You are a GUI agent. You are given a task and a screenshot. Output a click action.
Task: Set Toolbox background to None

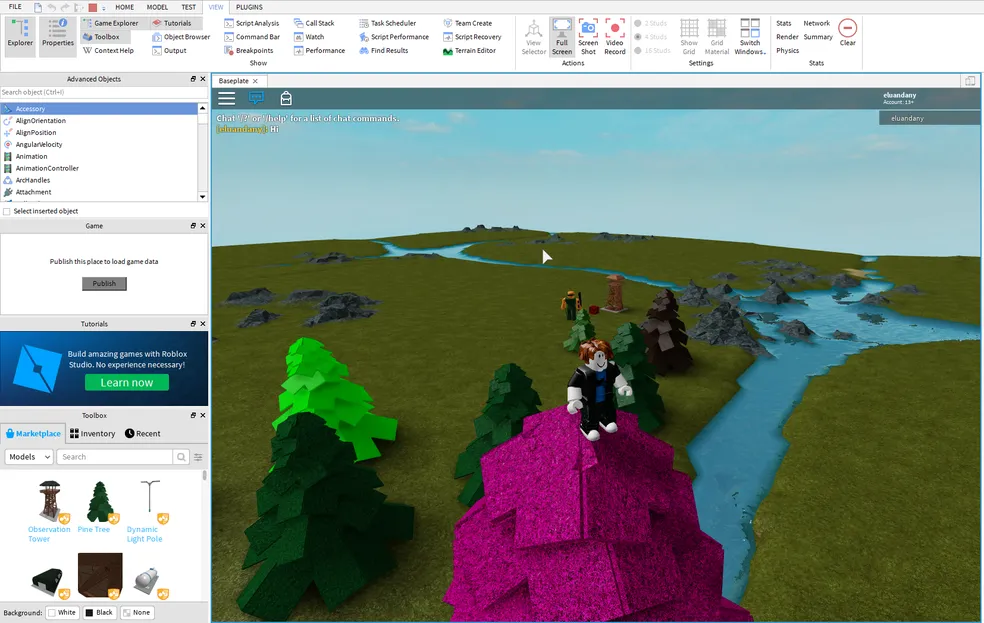click(136, 612)
